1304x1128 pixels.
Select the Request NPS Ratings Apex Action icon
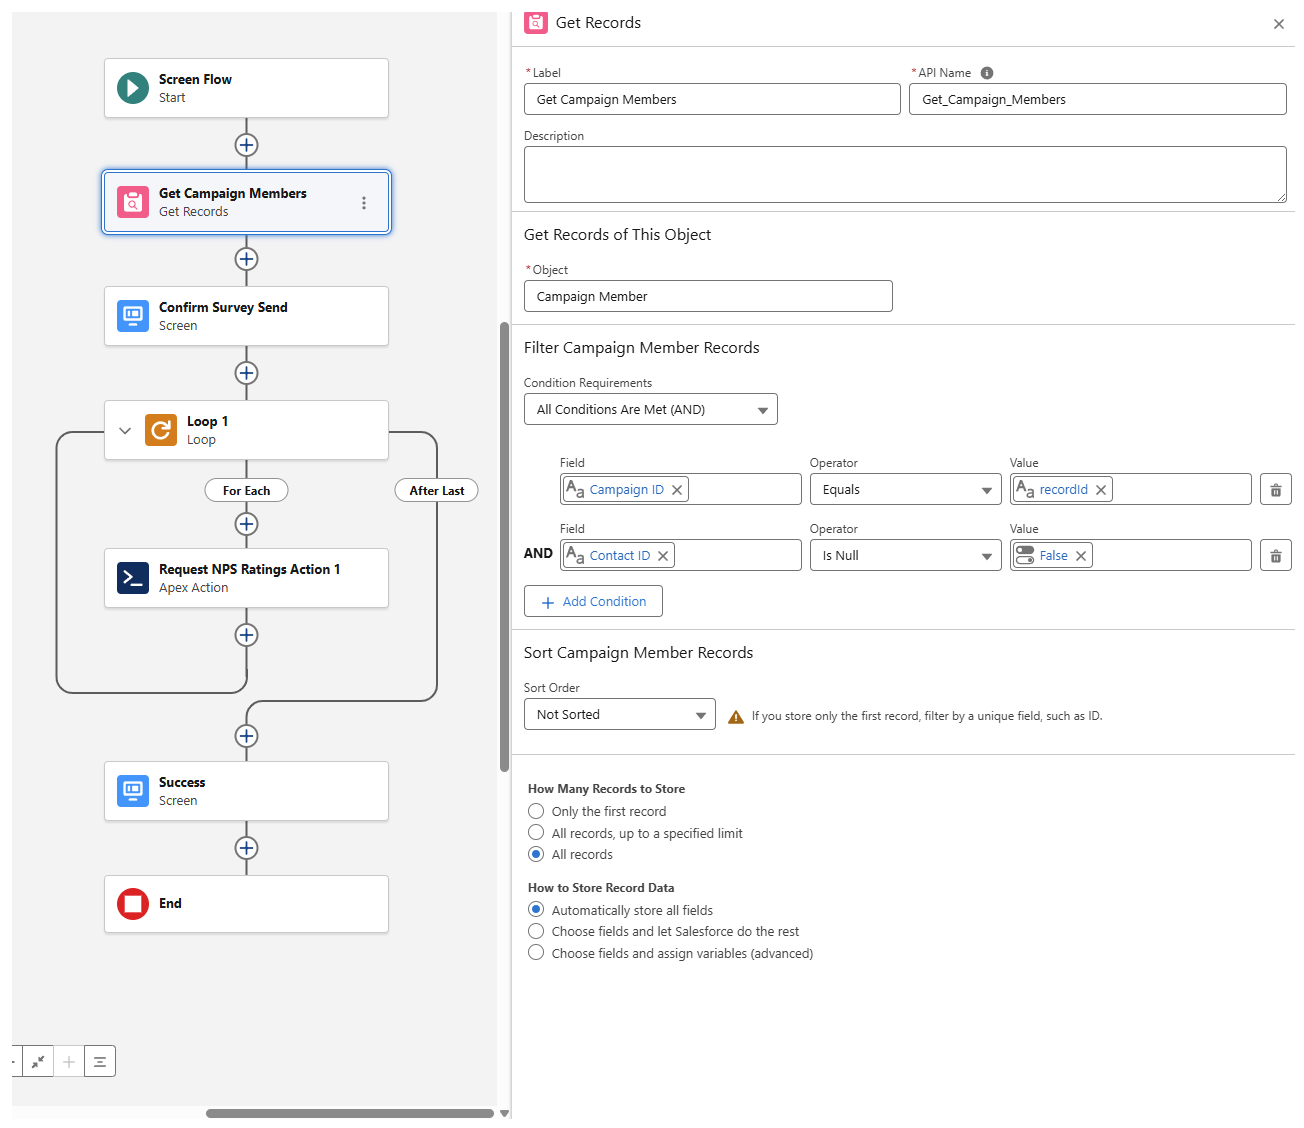(x=133, y=578)
